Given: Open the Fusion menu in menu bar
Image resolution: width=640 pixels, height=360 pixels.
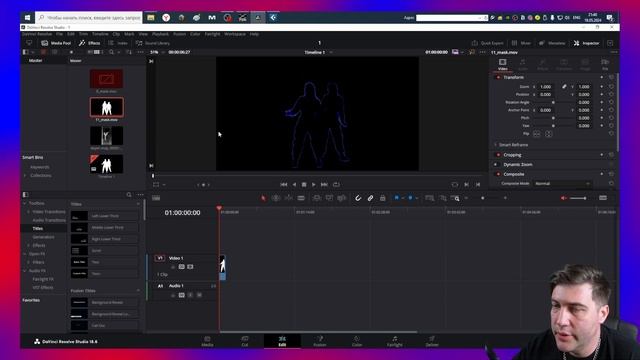Looking at the screenshot, I should point(180,34).
